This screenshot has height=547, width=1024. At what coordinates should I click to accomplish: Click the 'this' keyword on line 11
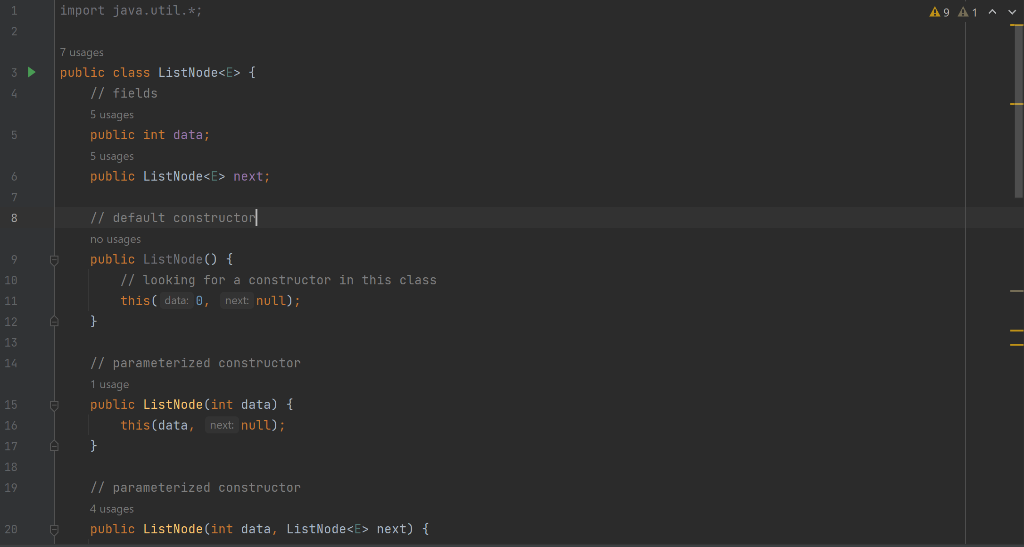(x=135, y=301)
